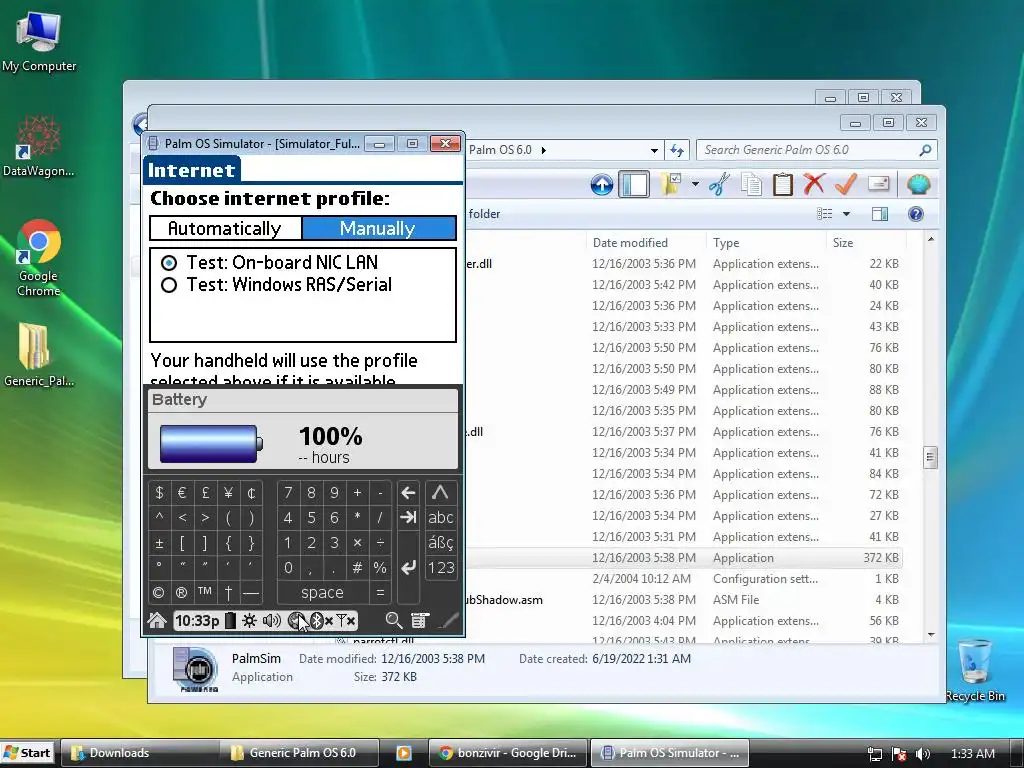
Task: Open the Palm menu icon beside the magnifier
Action: [420, 620]
